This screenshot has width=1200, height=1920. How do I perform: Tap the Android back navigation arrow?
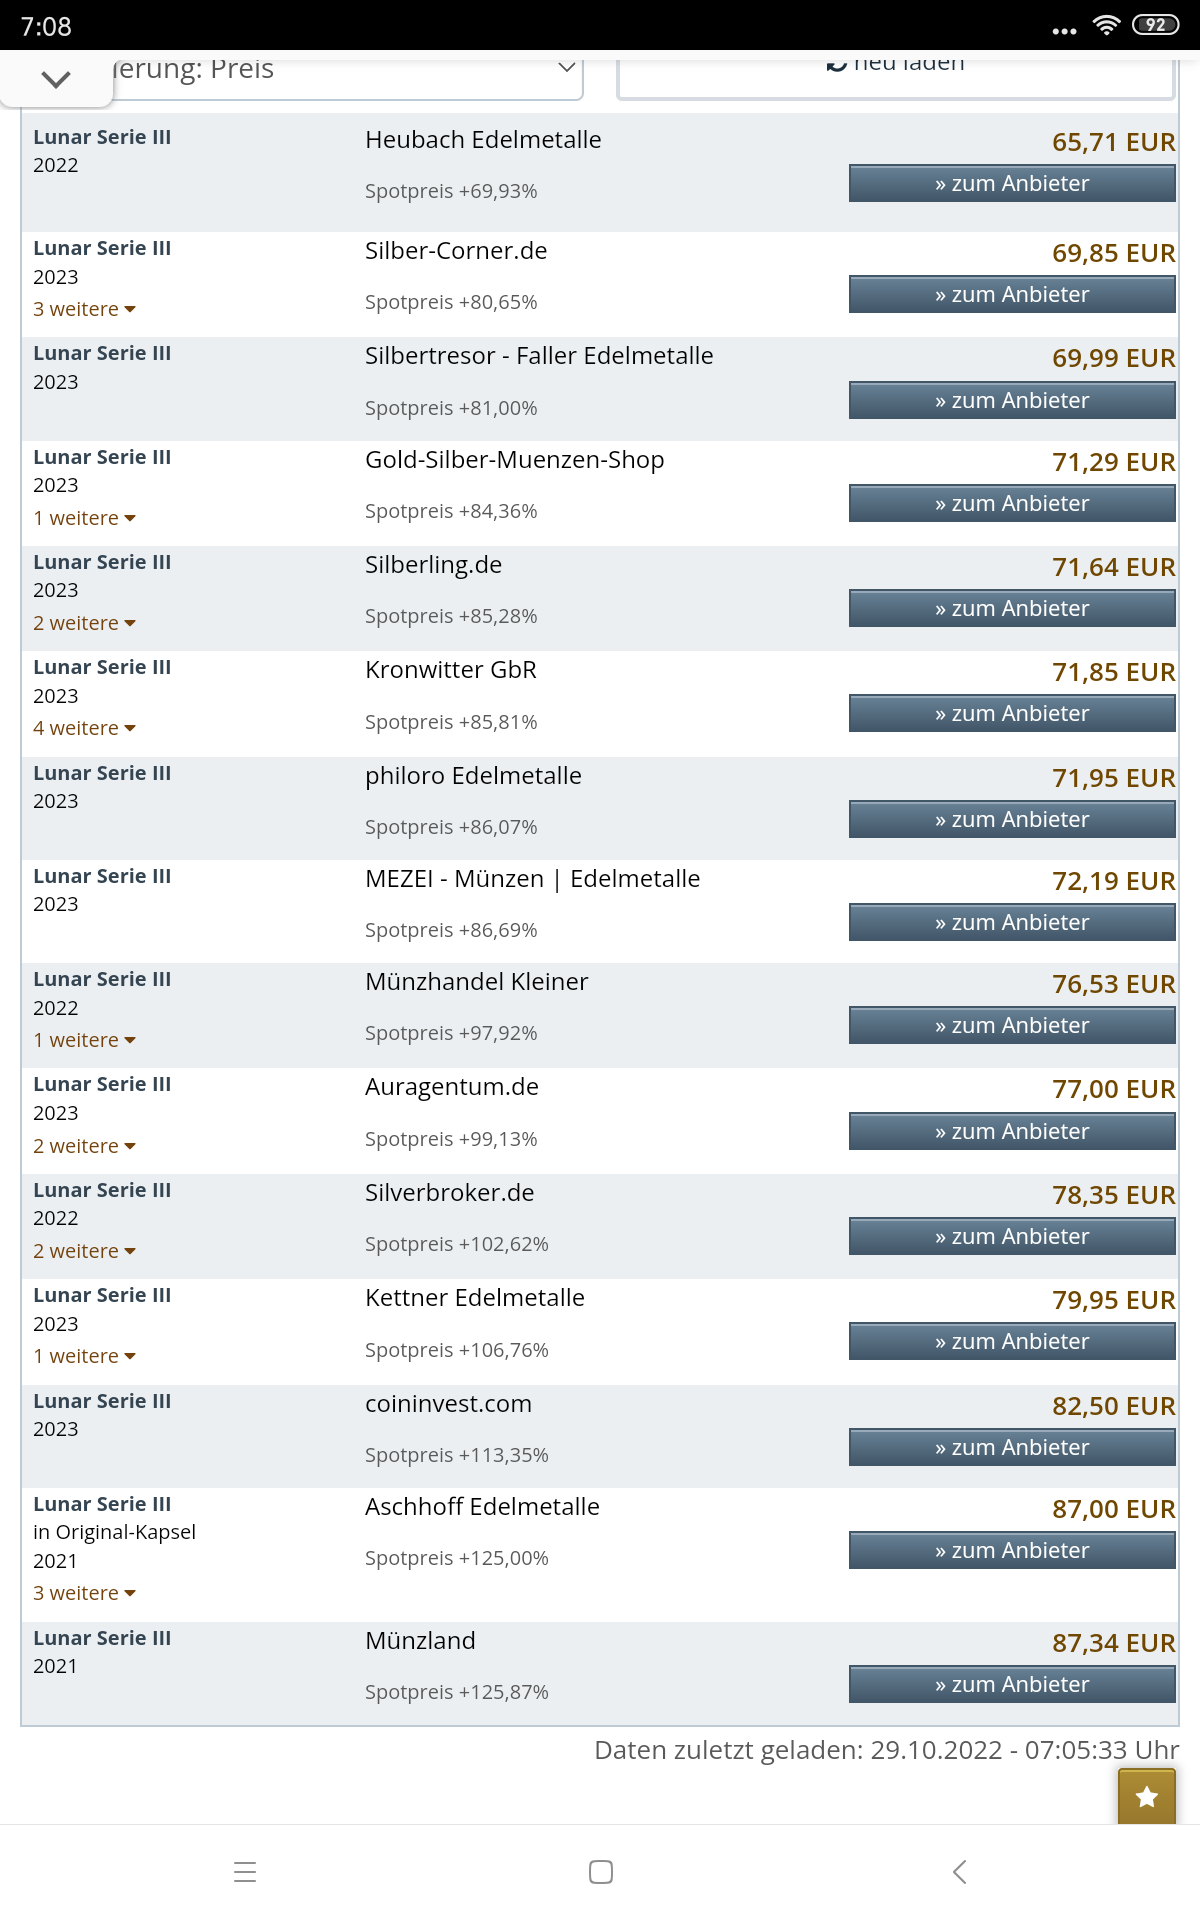point(959,1872)
